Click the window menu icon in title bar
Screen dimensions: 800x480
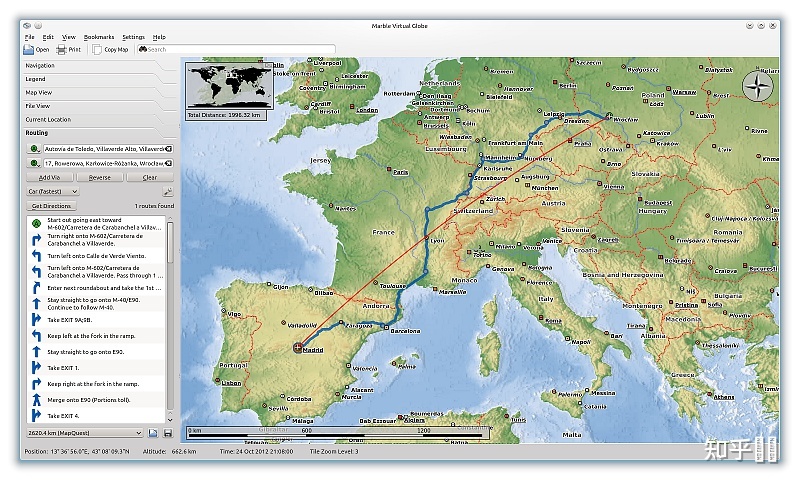click(x=27, y=26)
